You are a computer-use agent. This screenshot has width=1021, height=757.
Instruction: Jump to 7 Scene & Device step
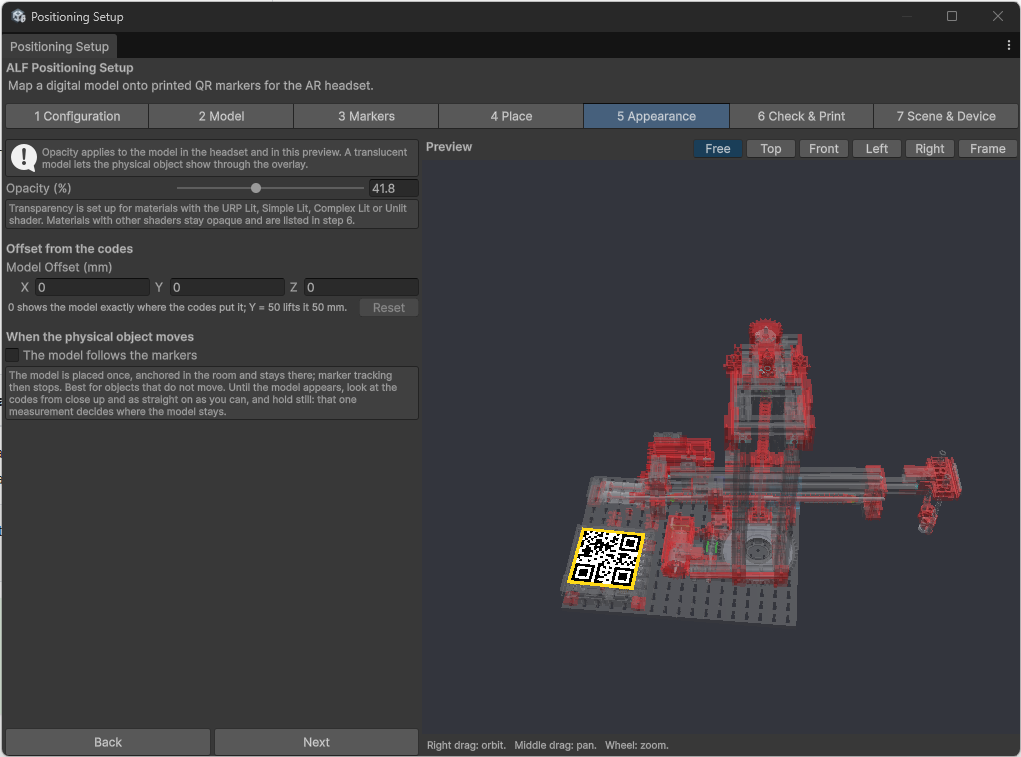(x=945, y=116)
